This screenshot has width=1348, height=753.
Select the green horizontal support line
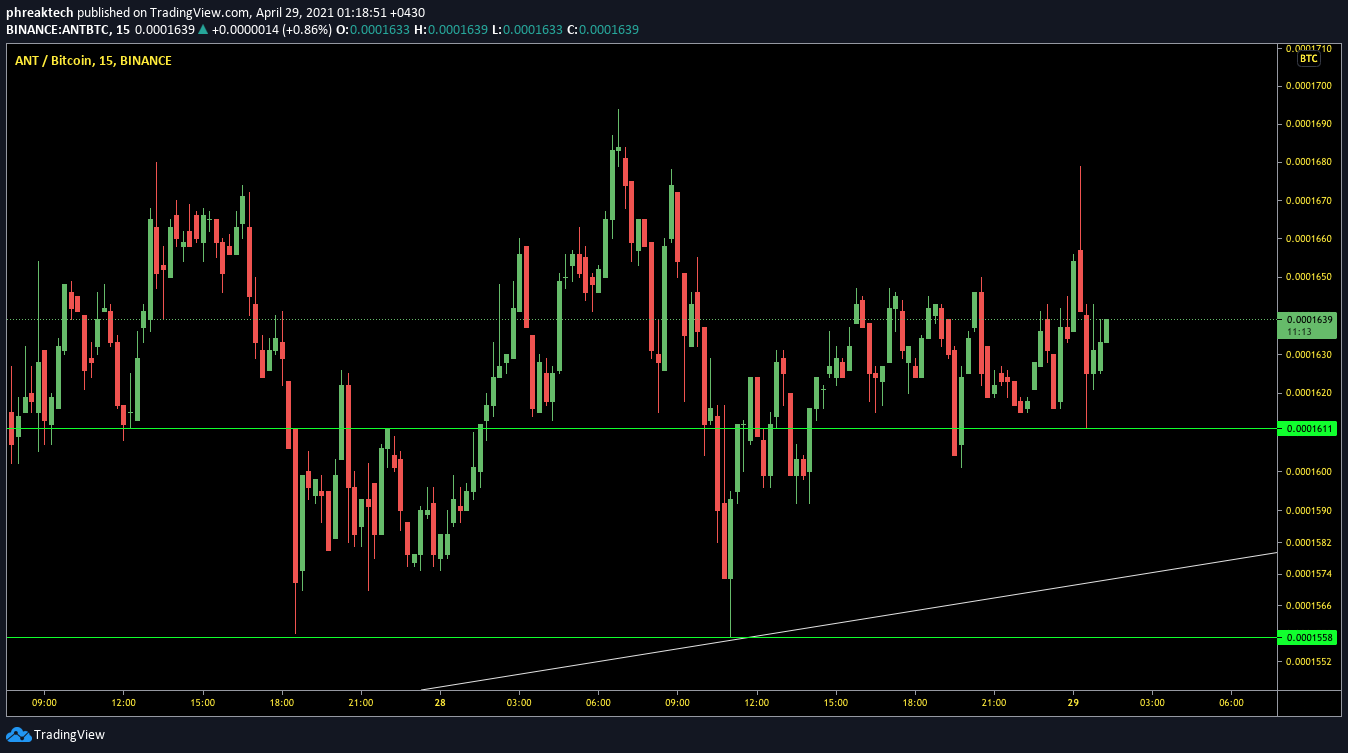640,428
